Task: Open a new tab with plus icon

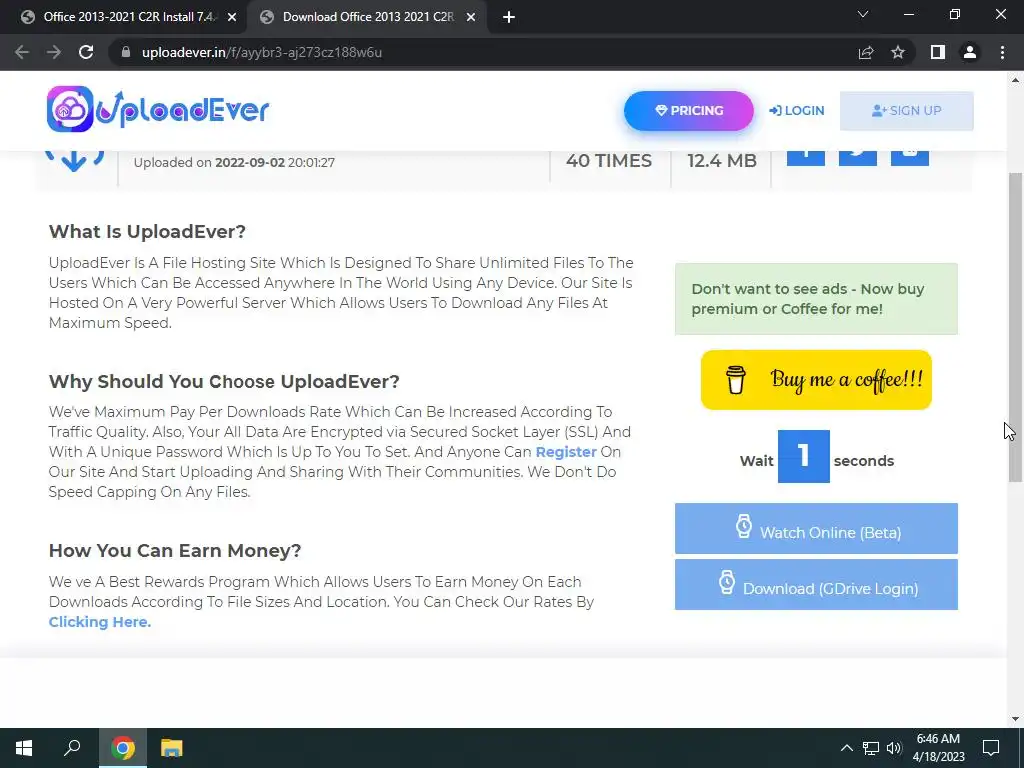Action: [509, 18]
